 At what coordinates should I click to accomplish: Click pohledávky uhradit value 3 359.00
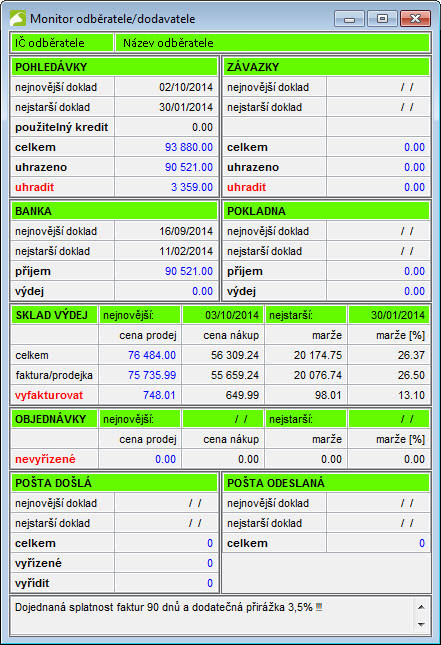(x=192, y=187)
